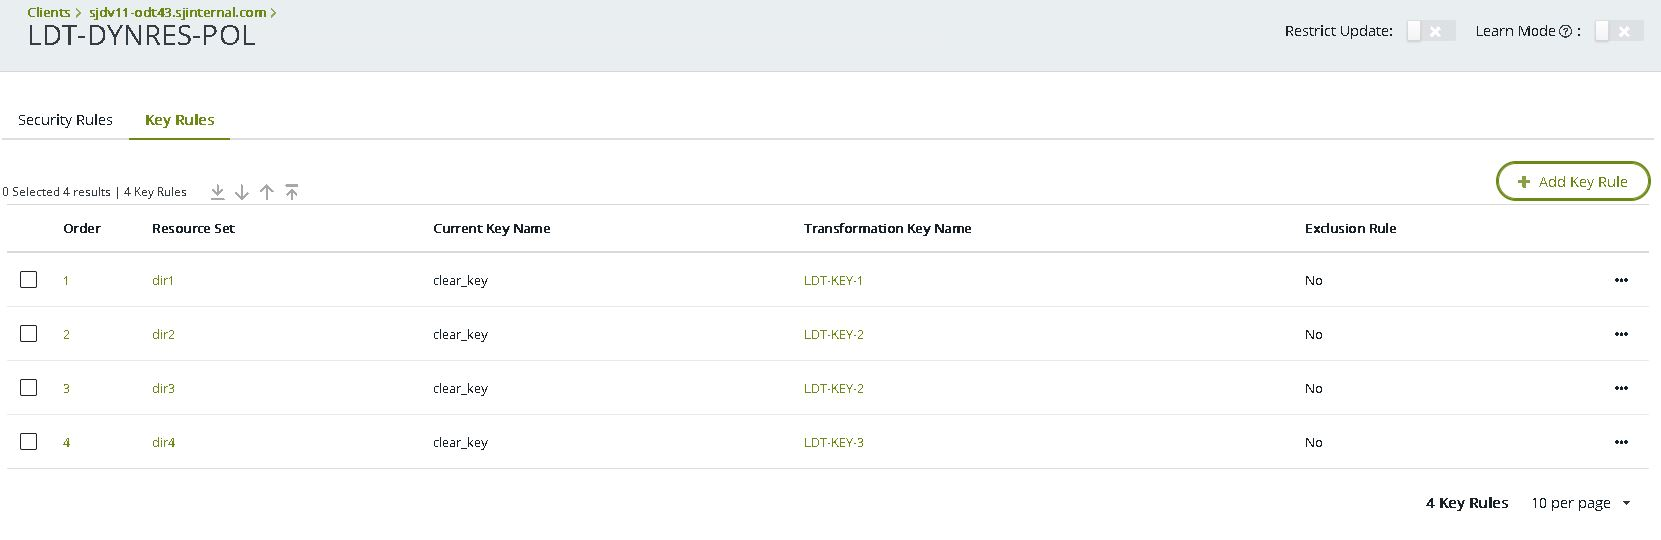Click the move-up arrow icon
1661x540 pixels.
point(266,192)
